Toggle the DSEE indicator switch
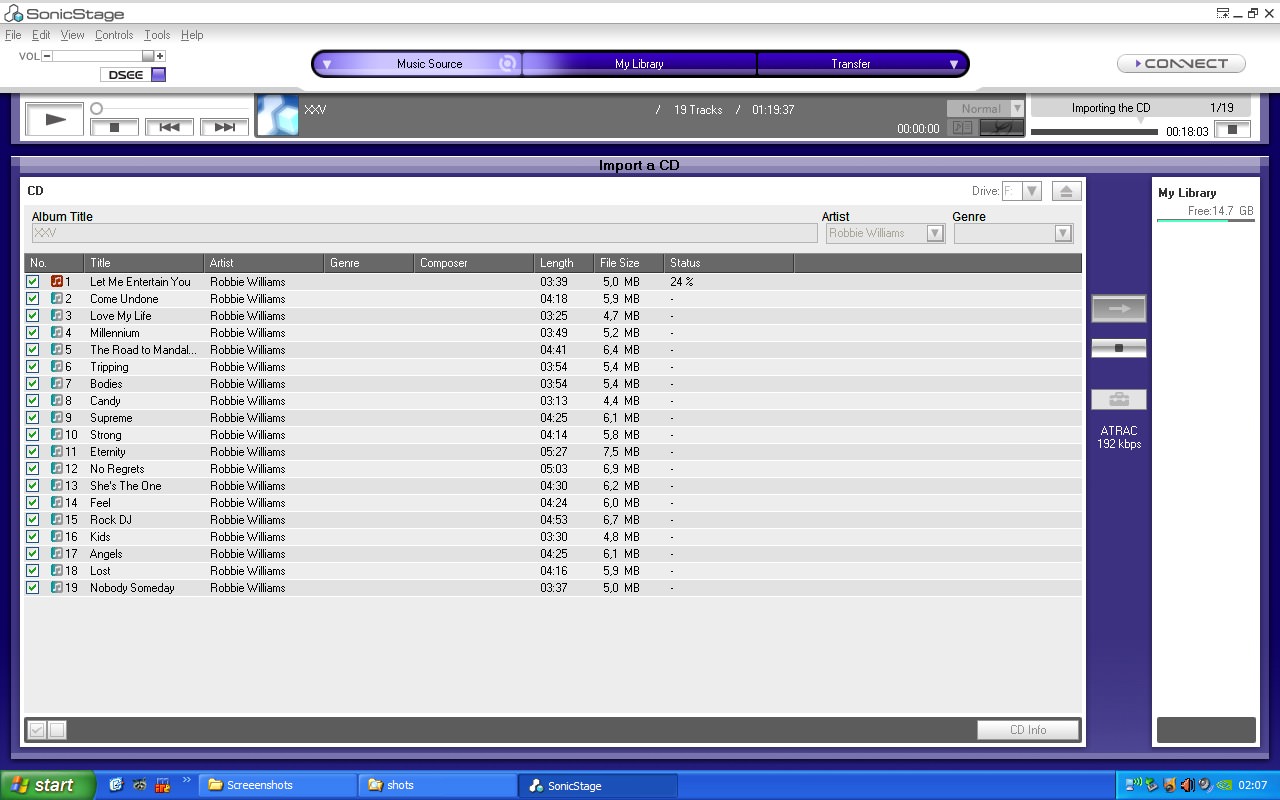The width and height of the screenshot is (1280, 800). pyautogui.click(x=159, y=75)
